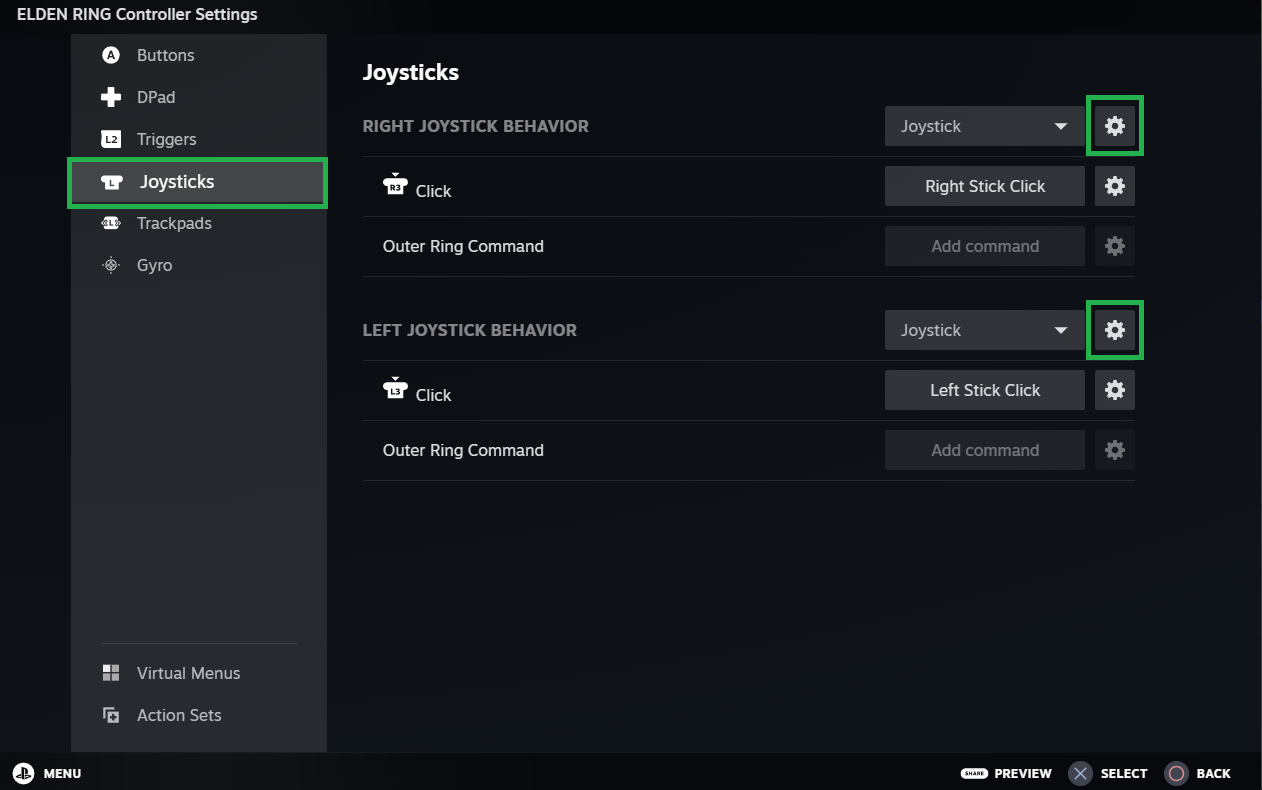1262x790 pixels.
Task: Click the L2 icon beside Triggers
Action: [x=111, y=139]
